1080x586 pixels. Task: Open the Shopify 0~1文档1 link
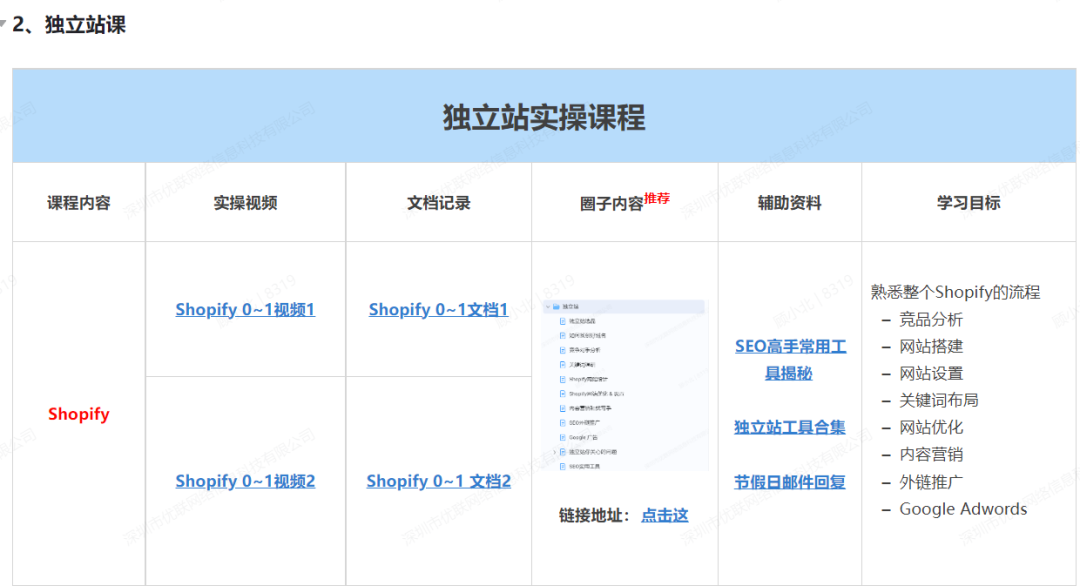click(x=438, y=310)
